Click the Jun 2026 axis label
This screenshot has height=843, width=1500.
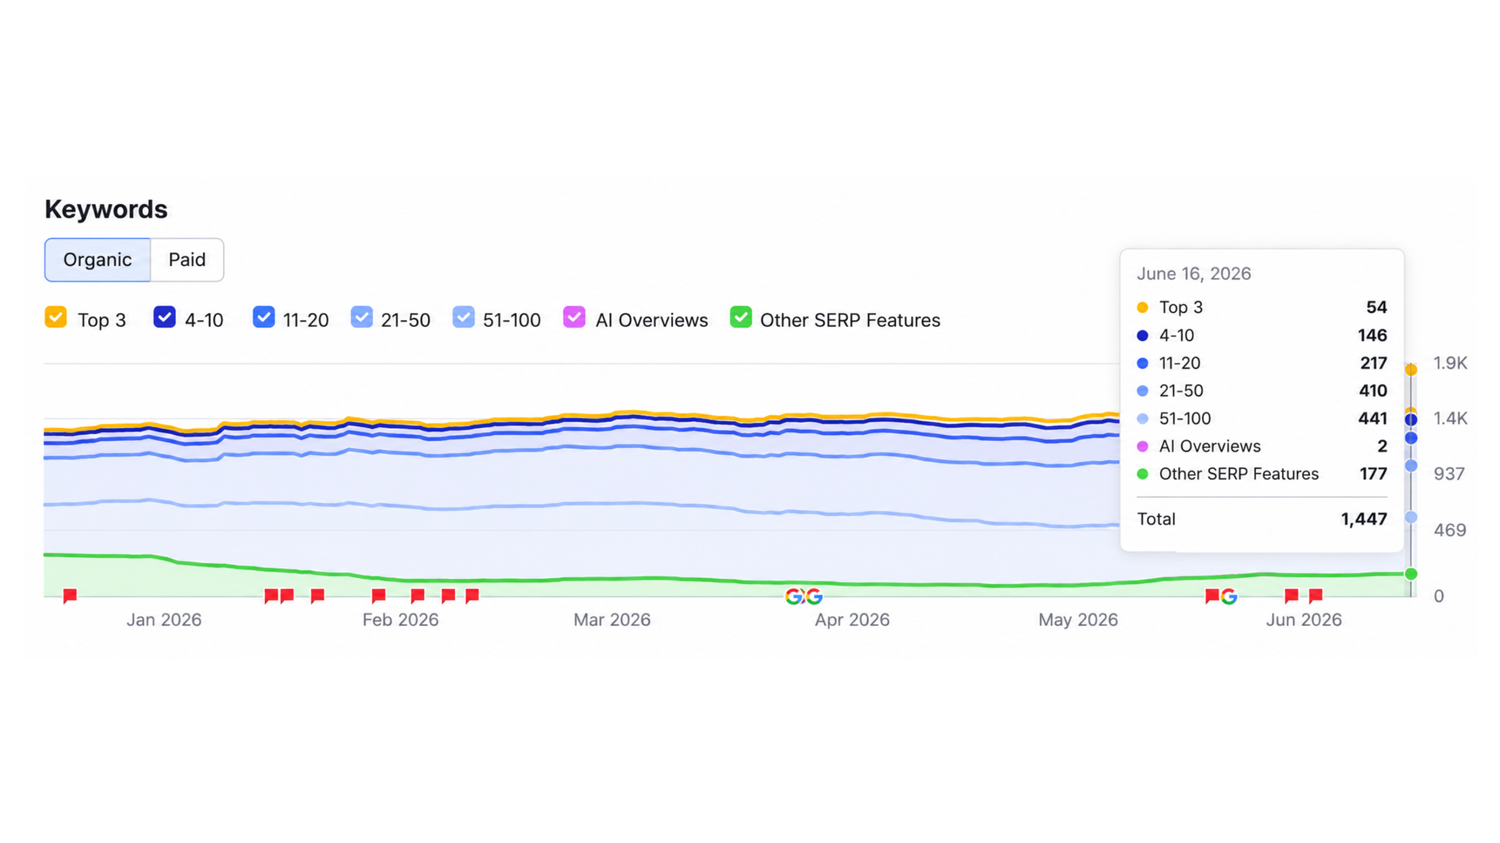[x=1304, y=620]
